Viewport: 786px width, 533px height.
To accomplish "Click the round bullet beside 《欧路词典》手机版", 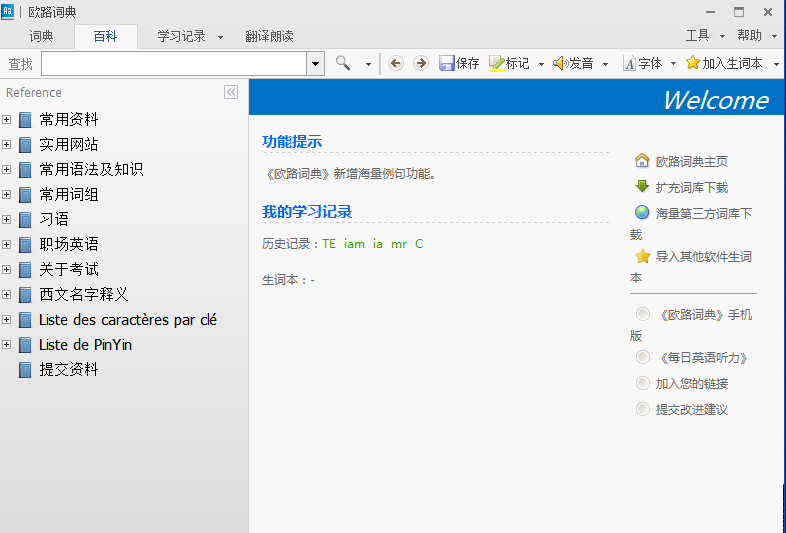I will pos(643,314).
